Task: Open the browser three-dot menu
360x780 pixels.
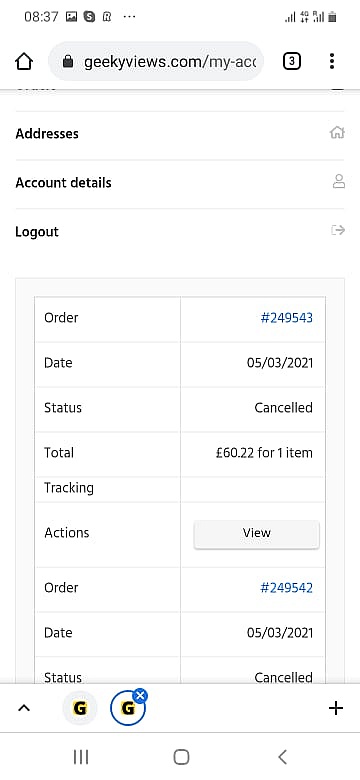Action: (x=332, y=61)
